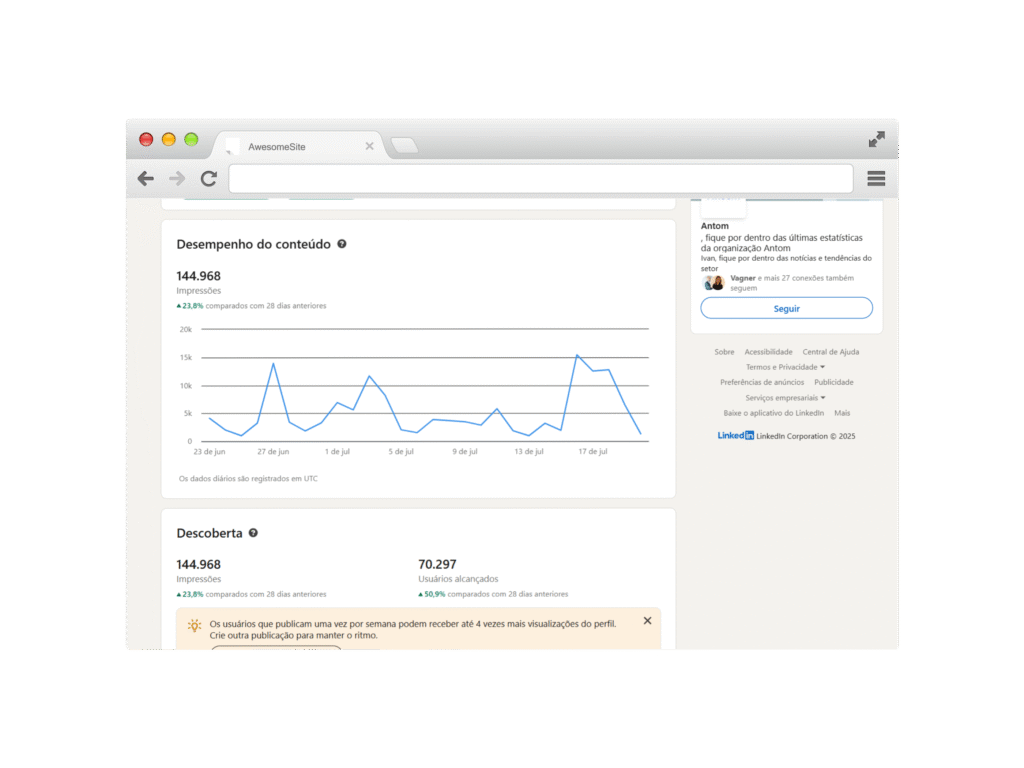
Task: Click help icon beside Desempenho do conteúdo
Action: pyautogui.click(x=342, y=244)
